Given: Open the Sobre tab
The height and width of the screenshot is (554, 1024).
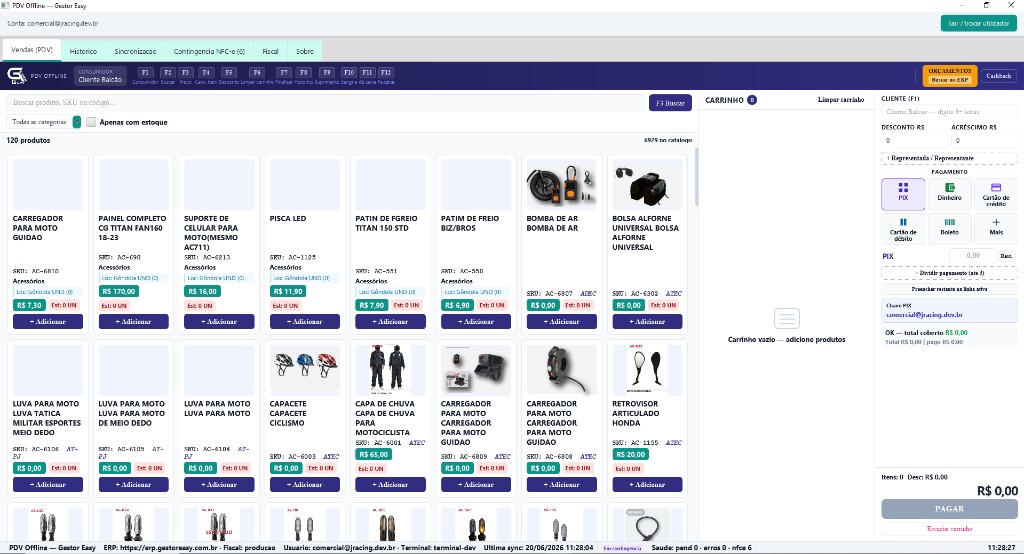Looking at the screenshot, I should coord(304,51).
